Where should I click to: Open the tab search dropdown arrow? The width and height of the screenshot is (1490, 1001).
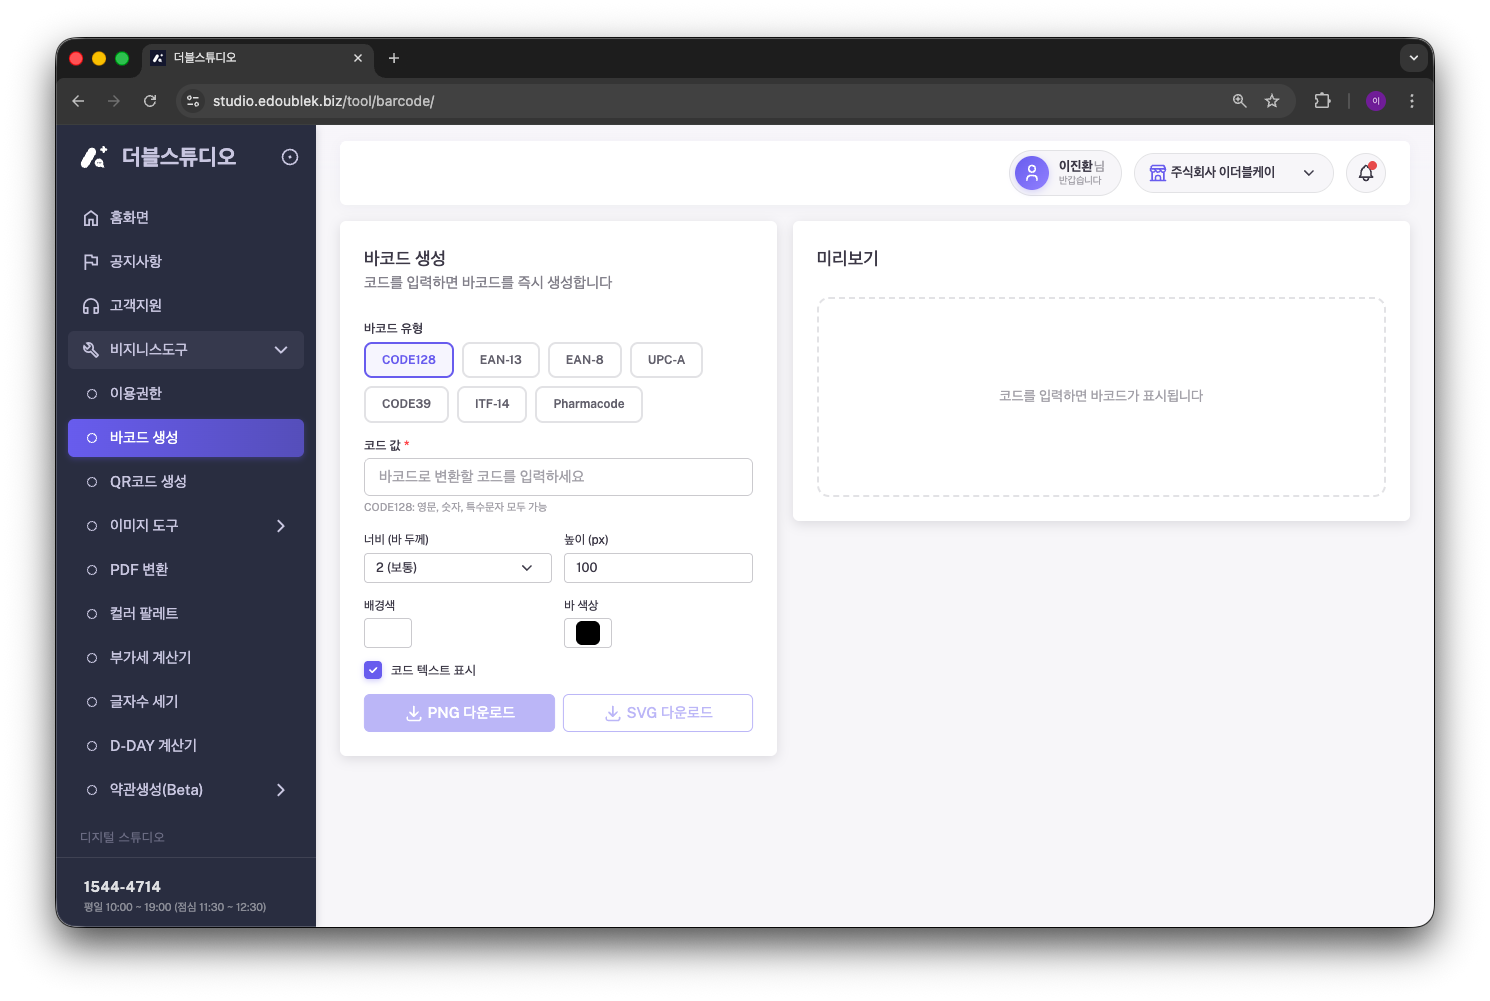pos(1414,58)
